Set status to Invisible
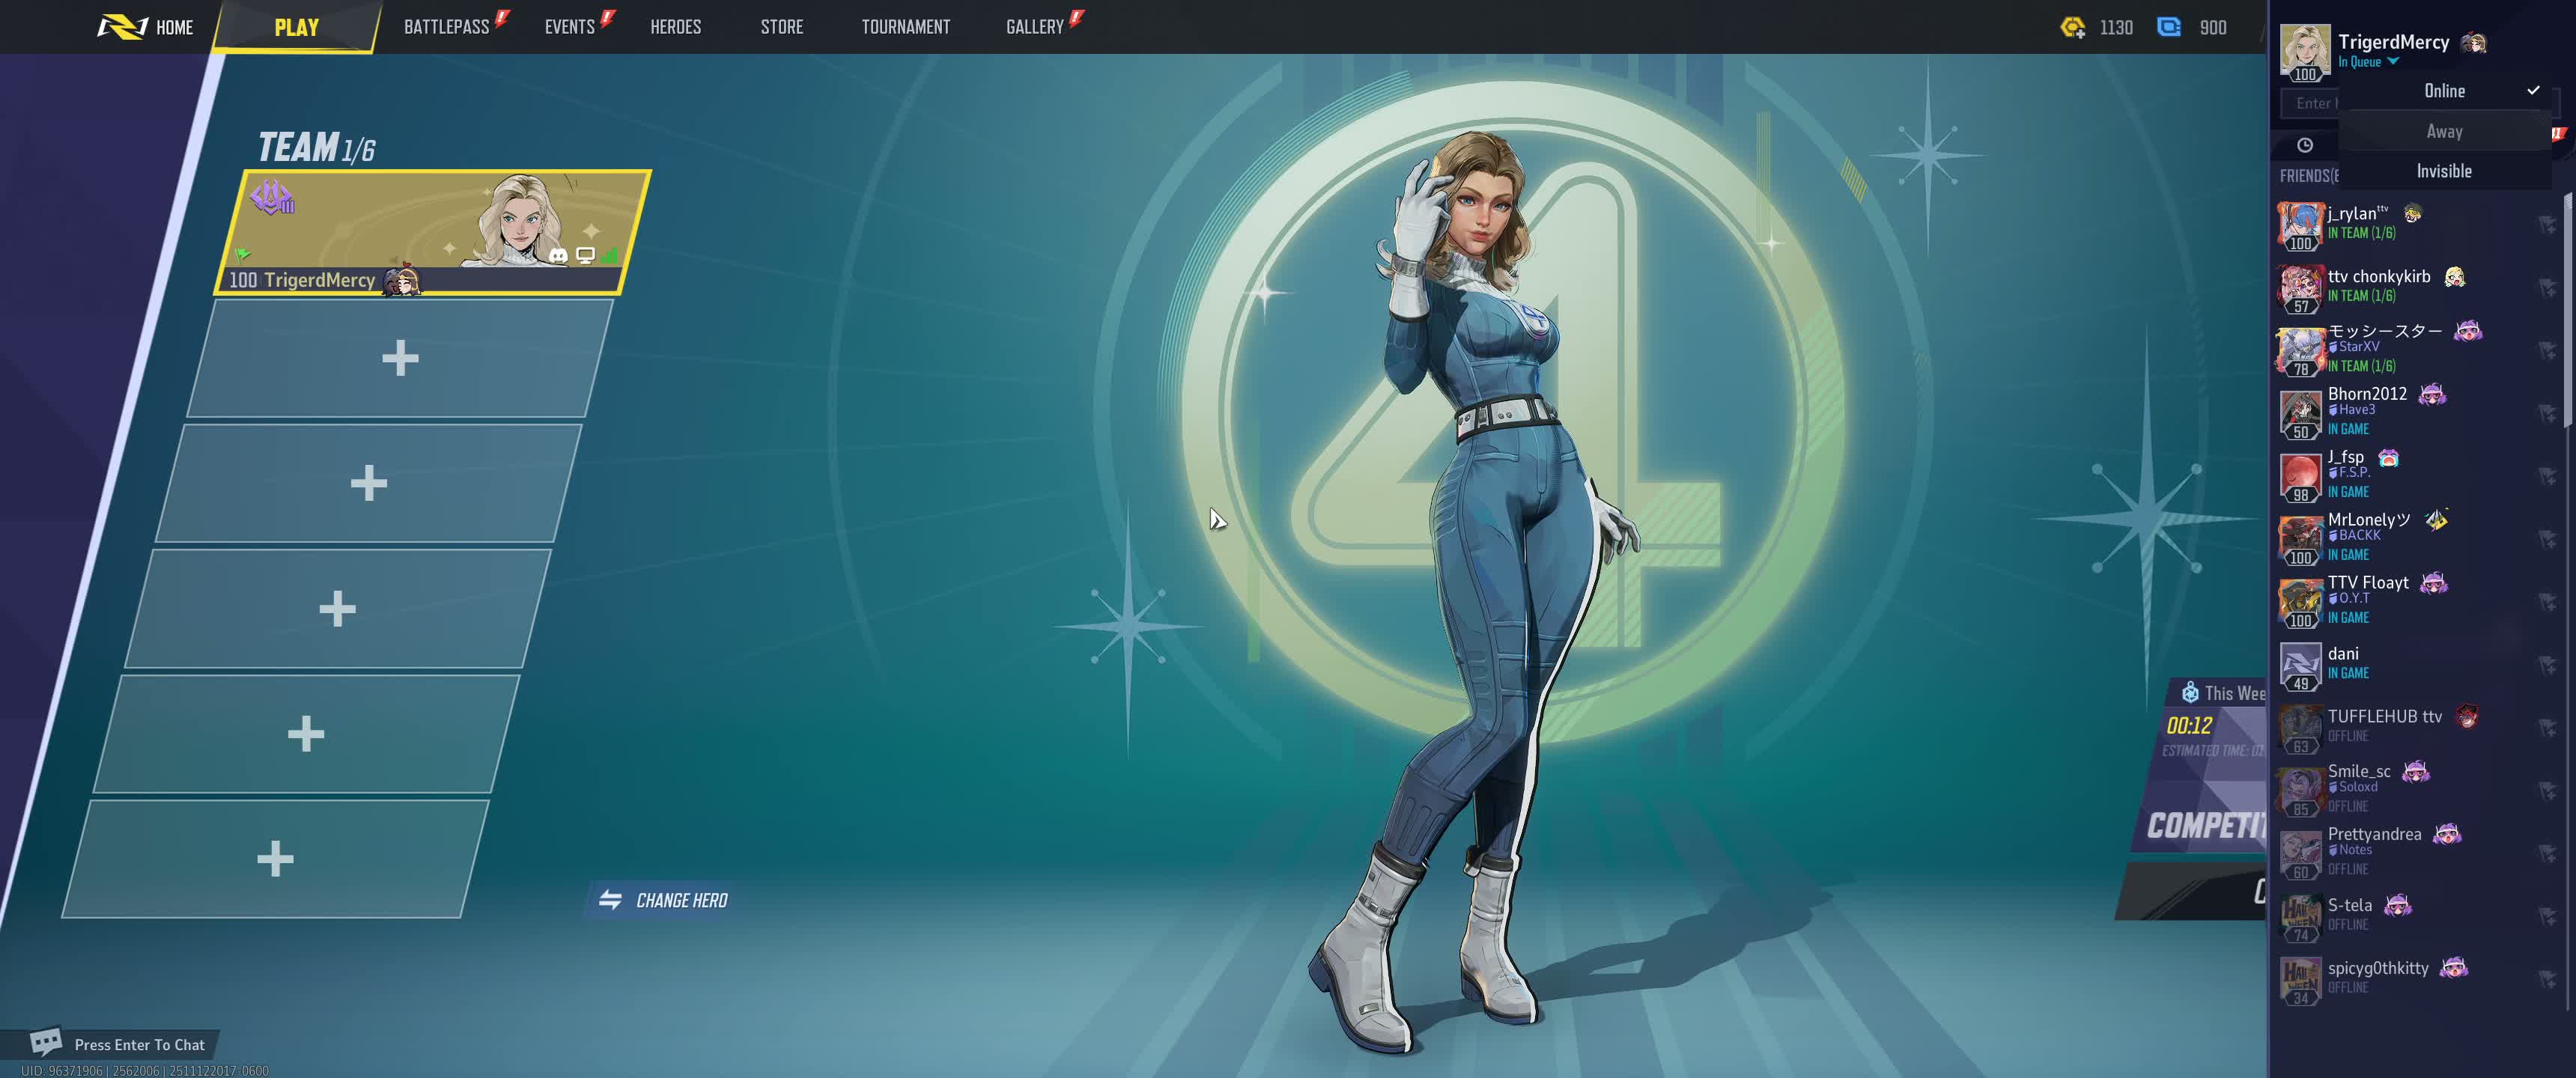 click(x=2444, y=171)
